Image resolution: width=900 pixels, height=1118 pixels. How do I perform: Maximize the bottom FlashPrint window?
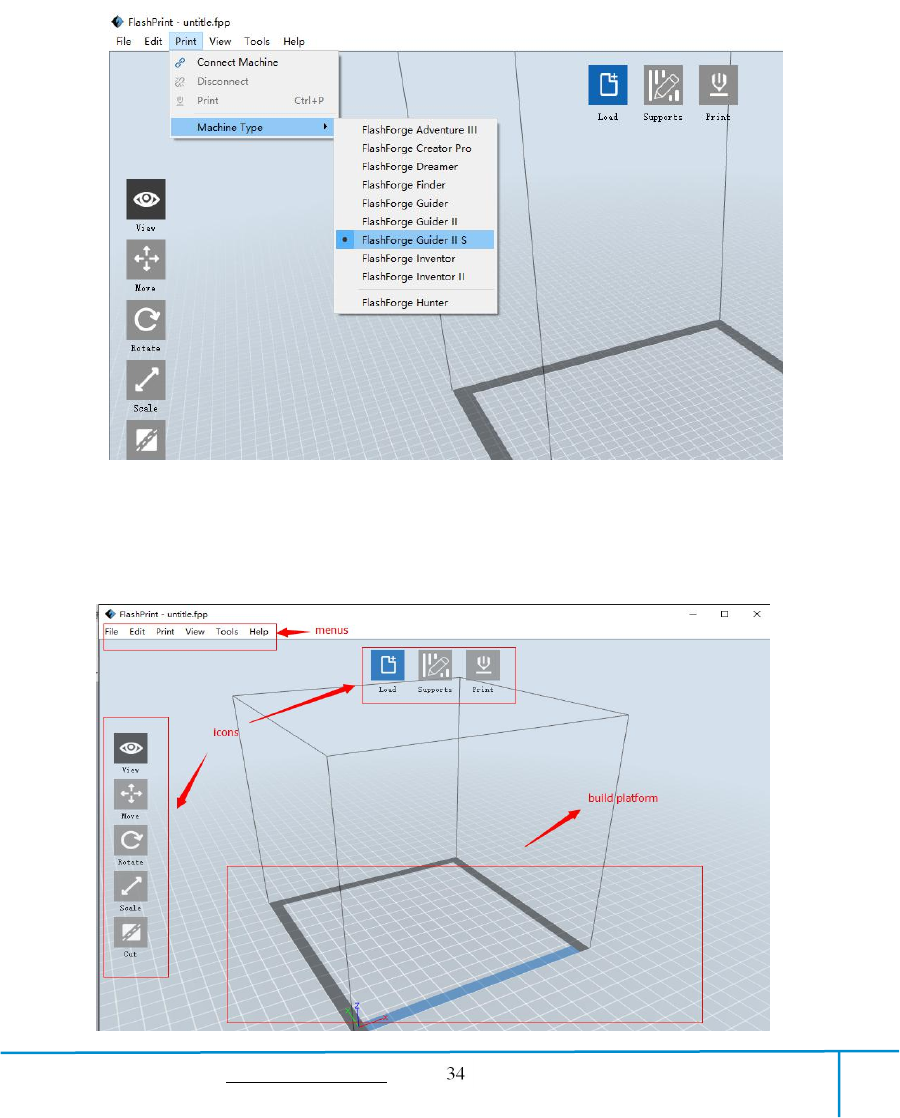(725, 614)
